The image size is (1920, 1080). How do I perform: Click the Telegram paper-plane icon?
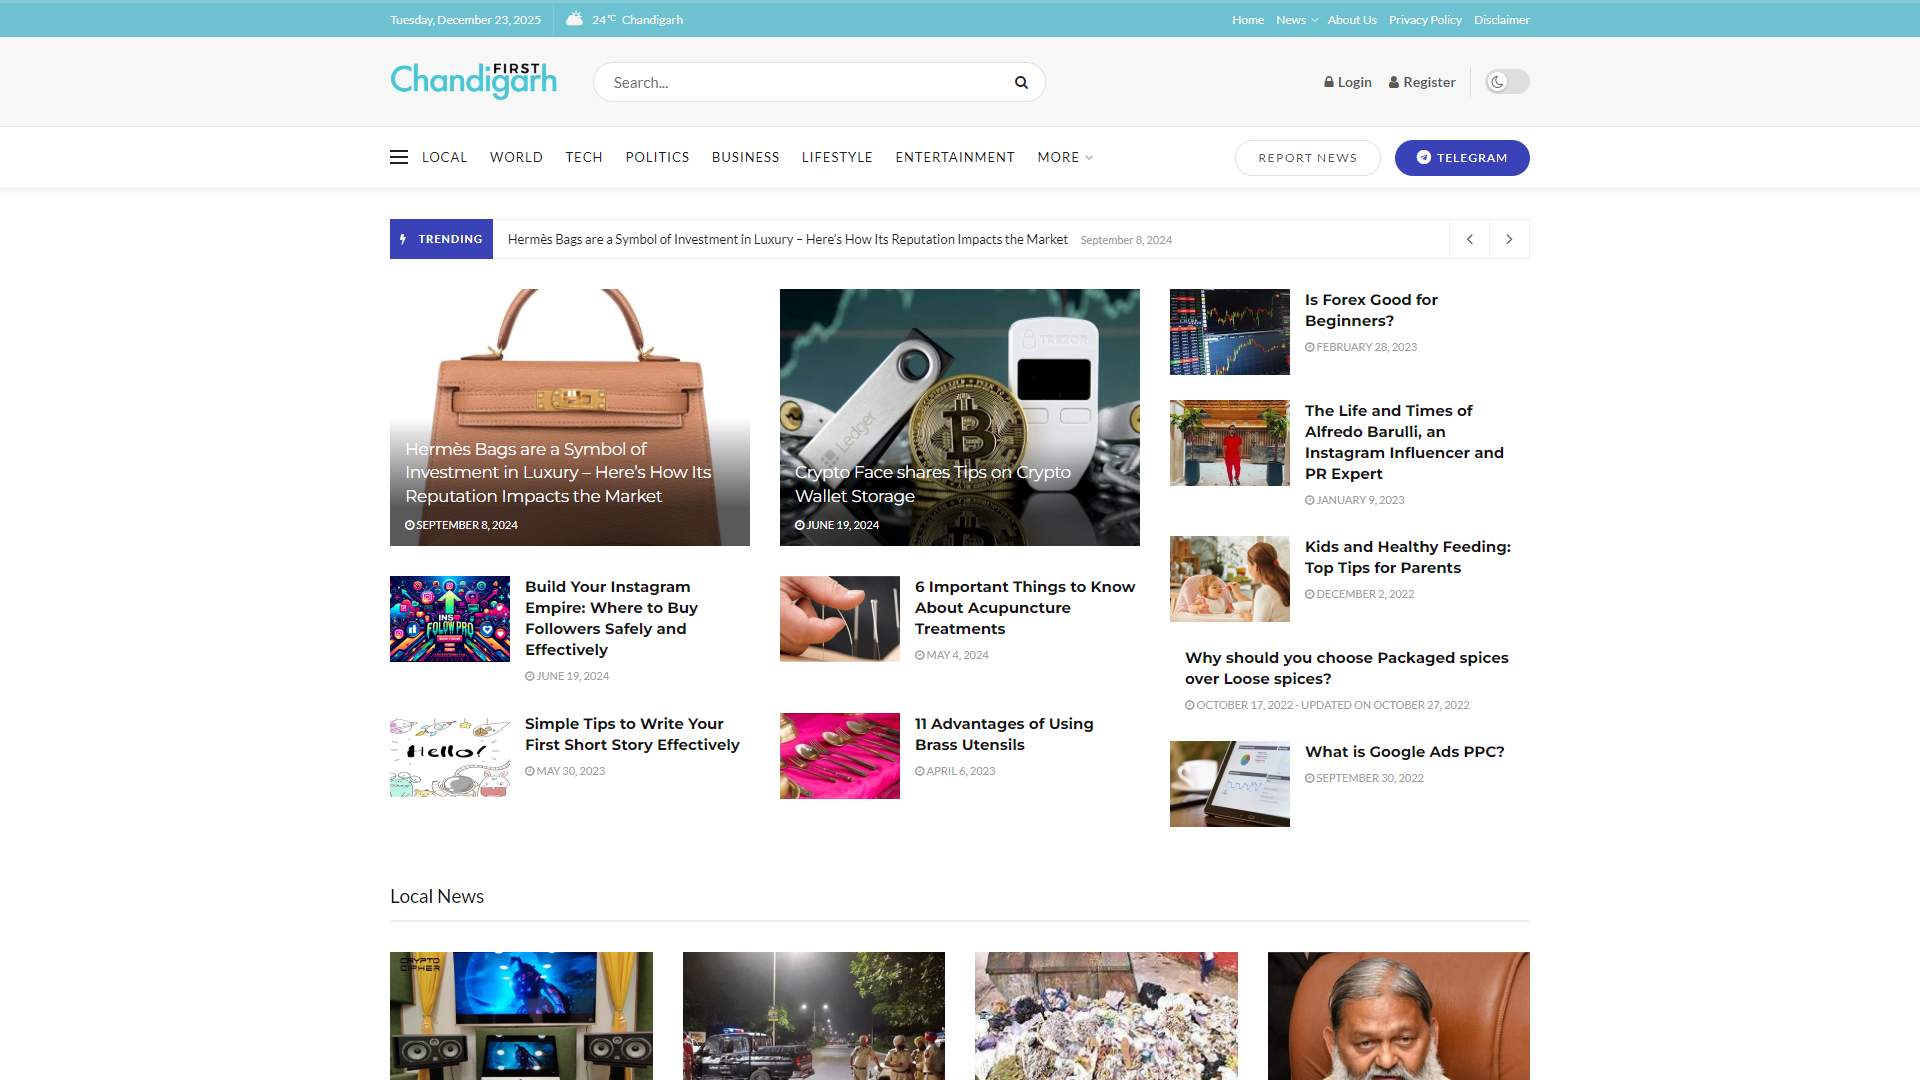[x=1424, y=157]
